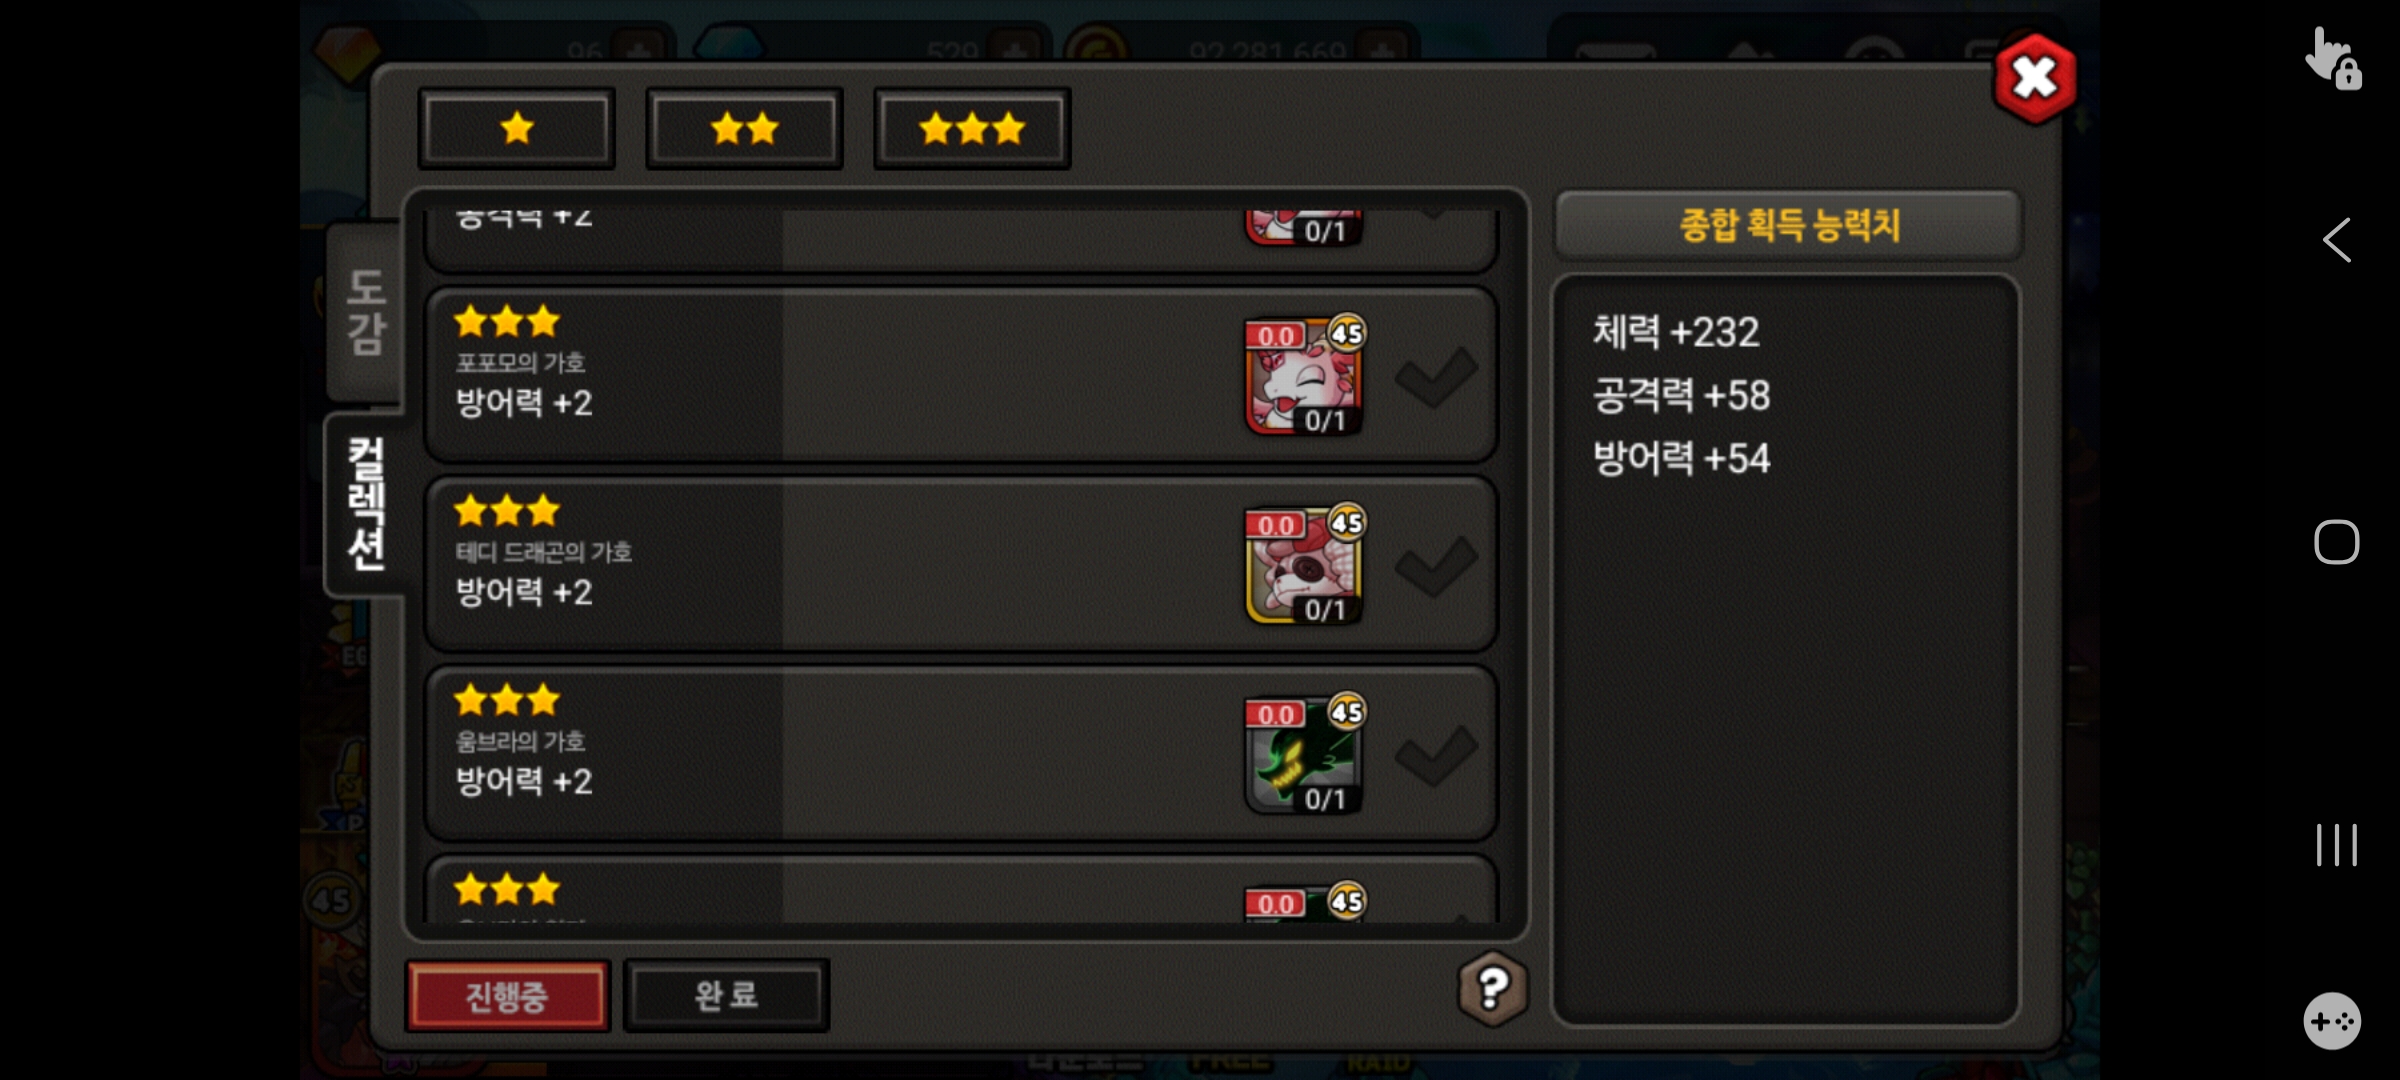The height and width of the screenshot is (1080, 2400).
Task: Select the two-star filter tab
Action: click(744, 129)
